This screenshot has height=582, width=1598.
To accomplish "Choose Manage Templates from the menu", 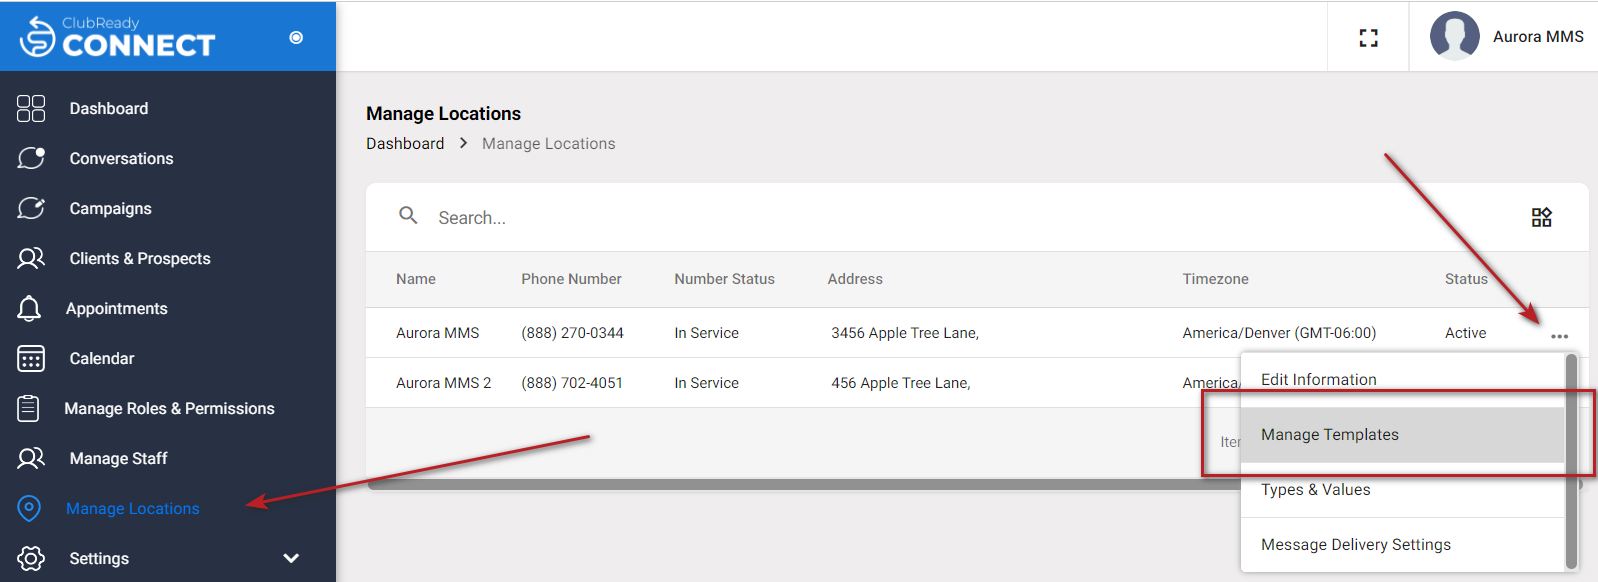I will click(1402, 435).
